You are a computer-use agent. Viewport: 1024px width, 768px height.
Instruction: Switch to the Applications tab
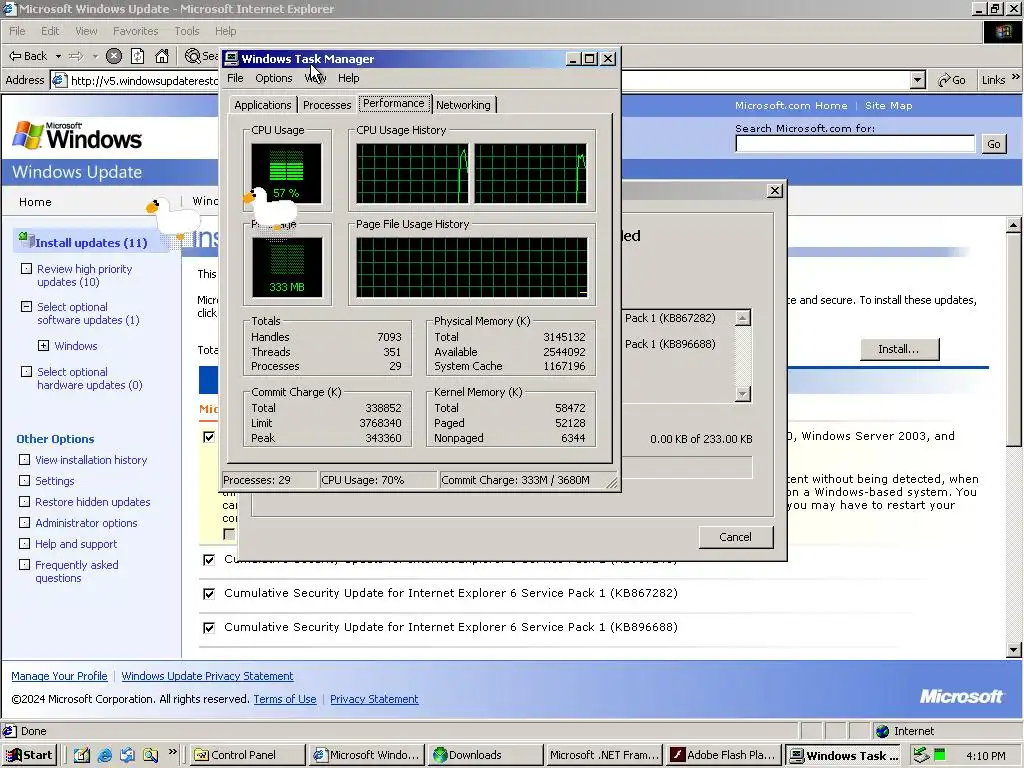[x=263, y=105]
